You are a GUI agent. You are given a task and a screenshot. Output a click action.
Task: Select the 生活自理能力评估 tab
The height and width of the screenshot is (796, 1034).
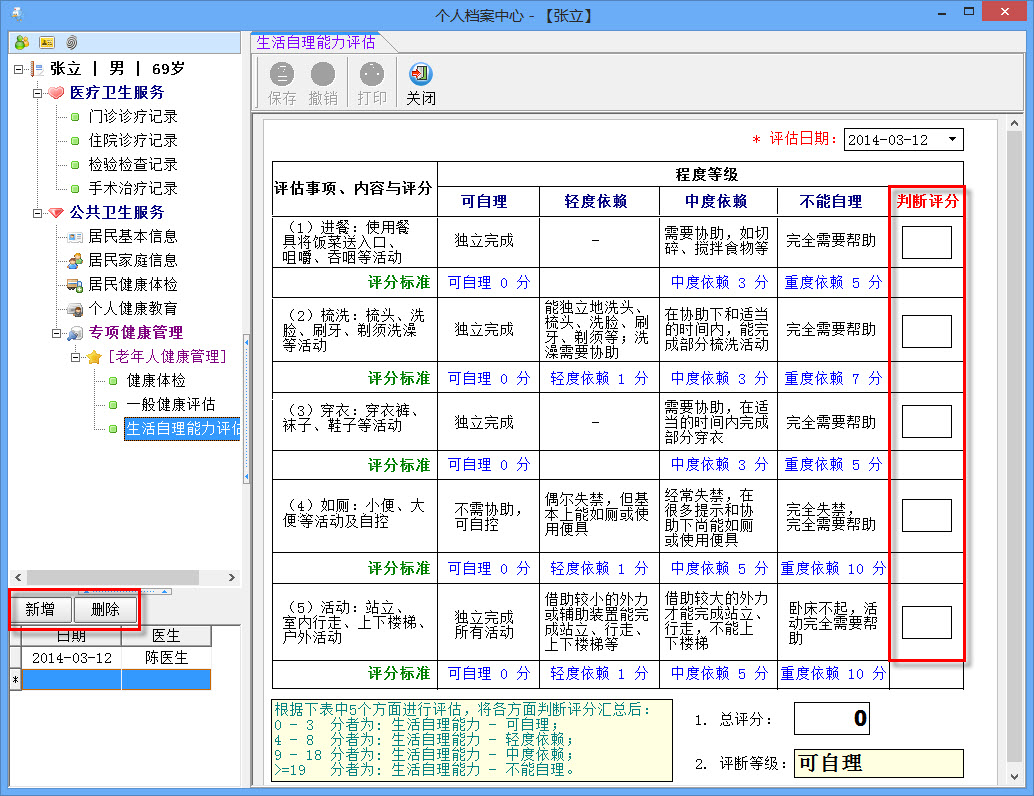point(316,42)
